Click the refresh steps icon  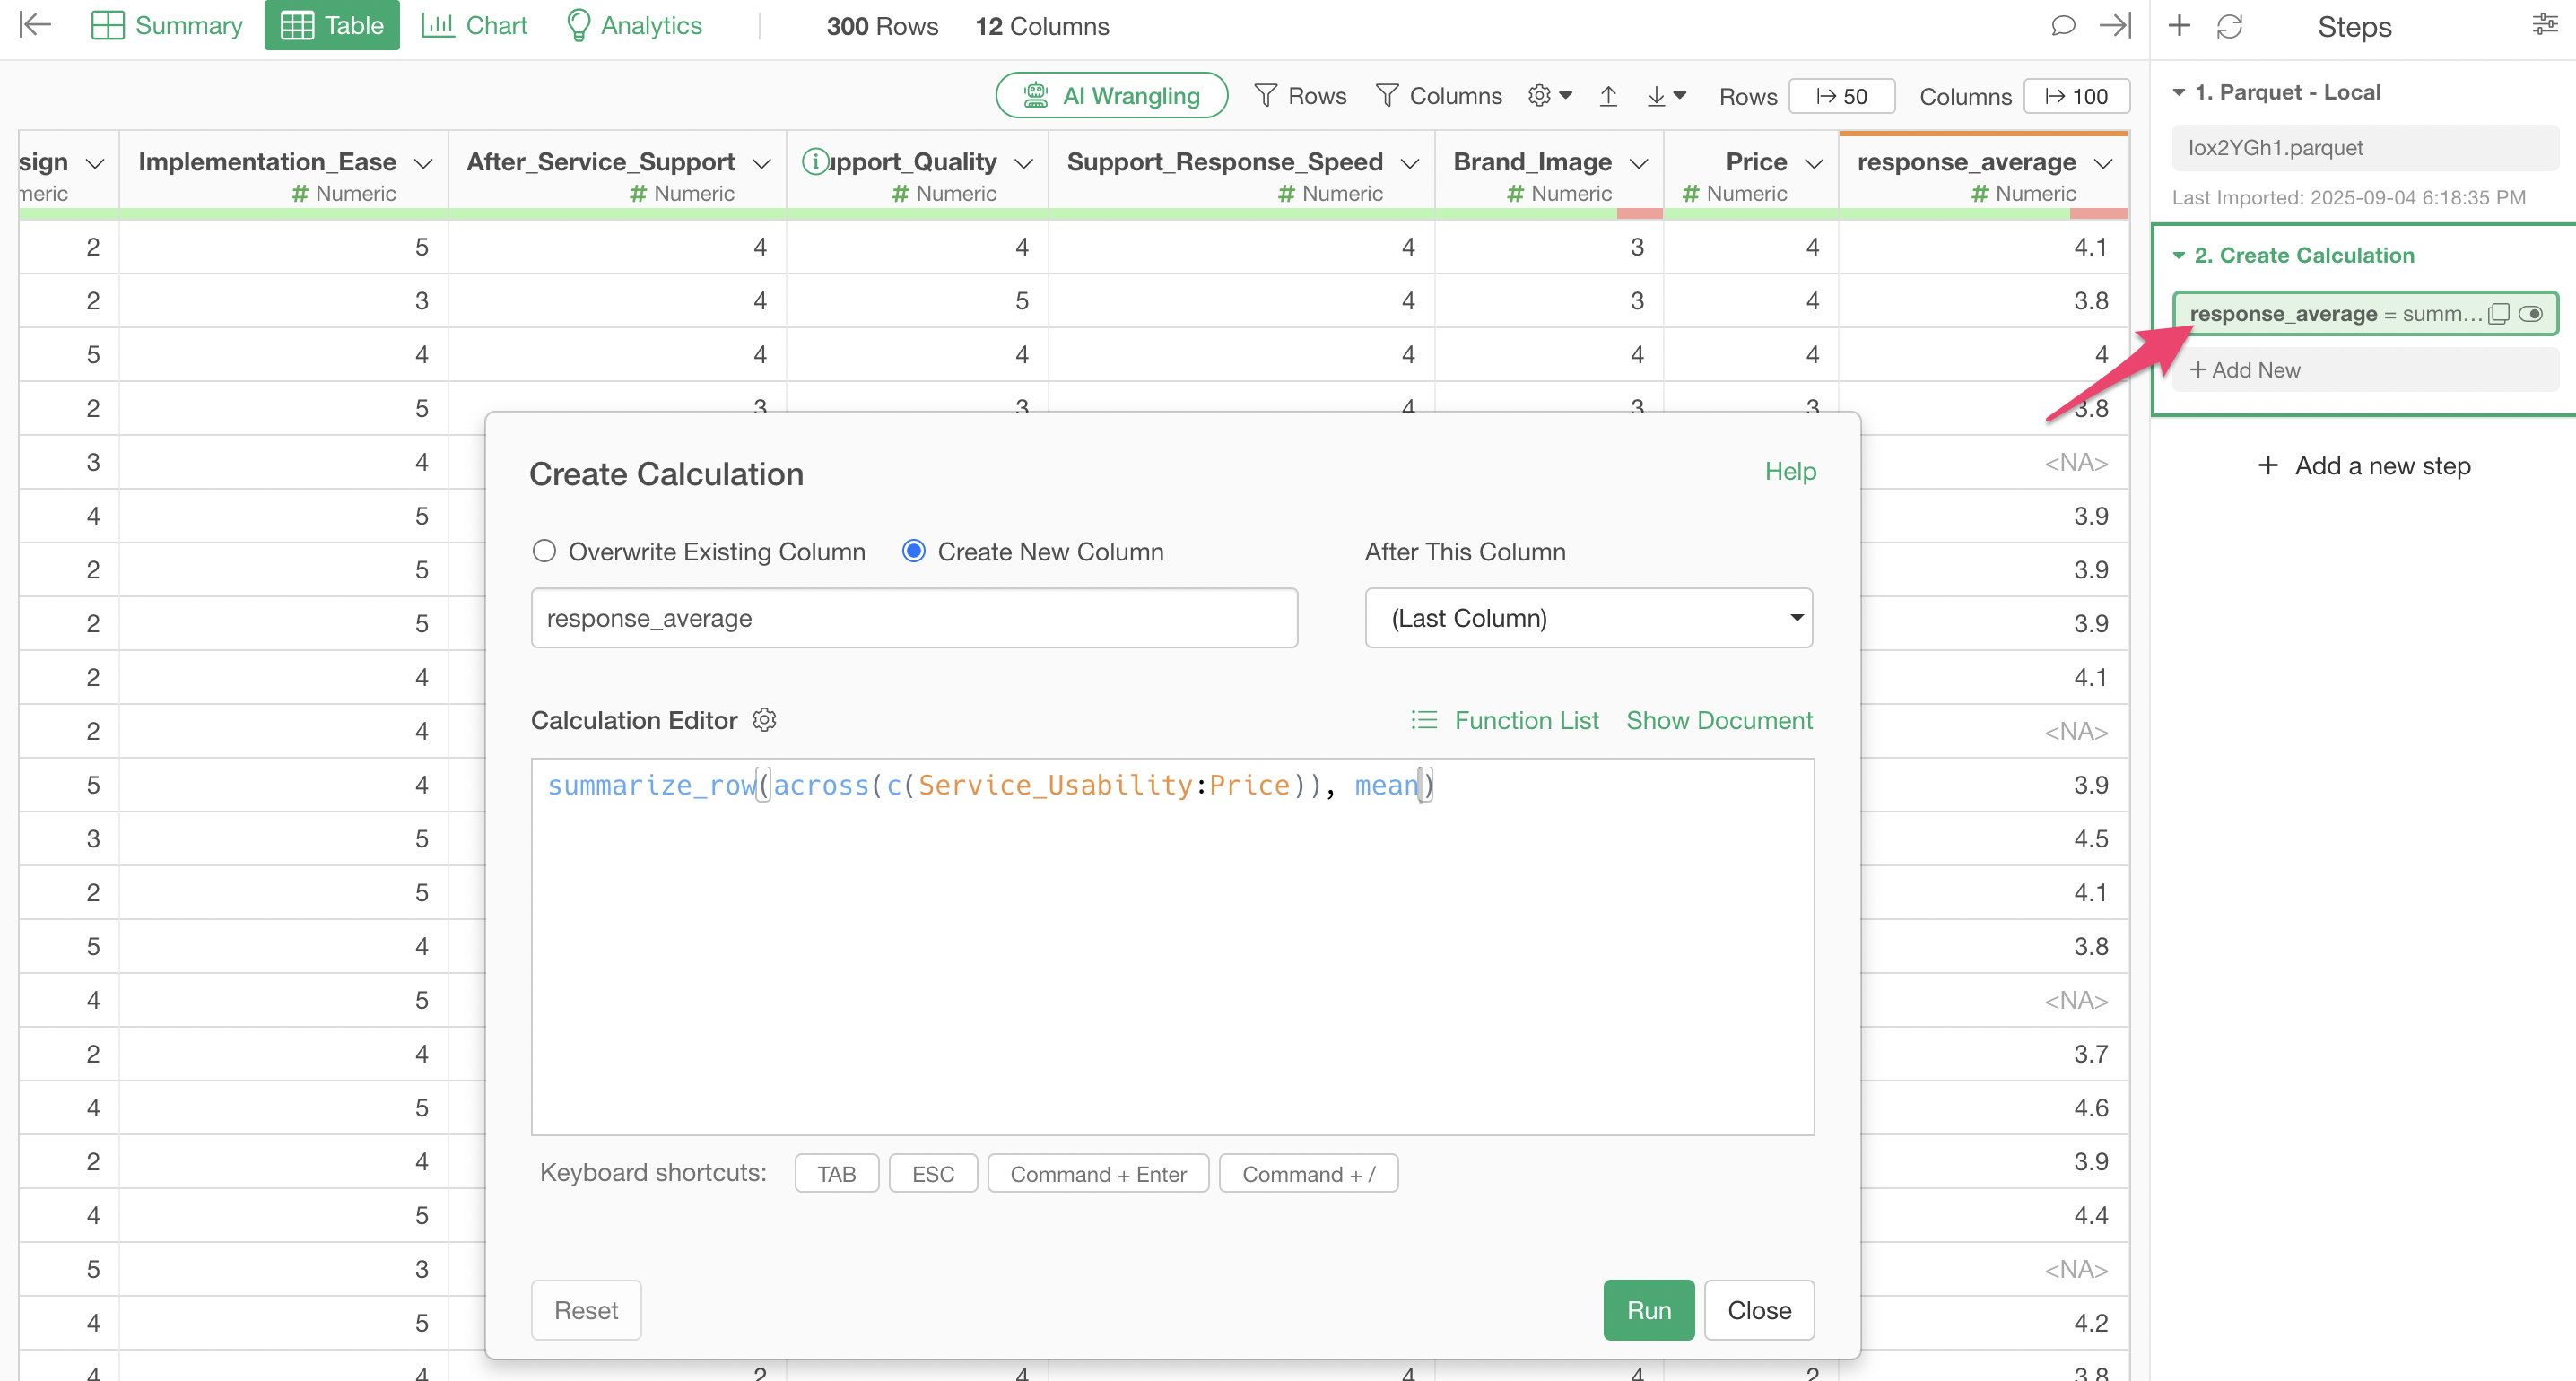click(x=2229, y=26)
